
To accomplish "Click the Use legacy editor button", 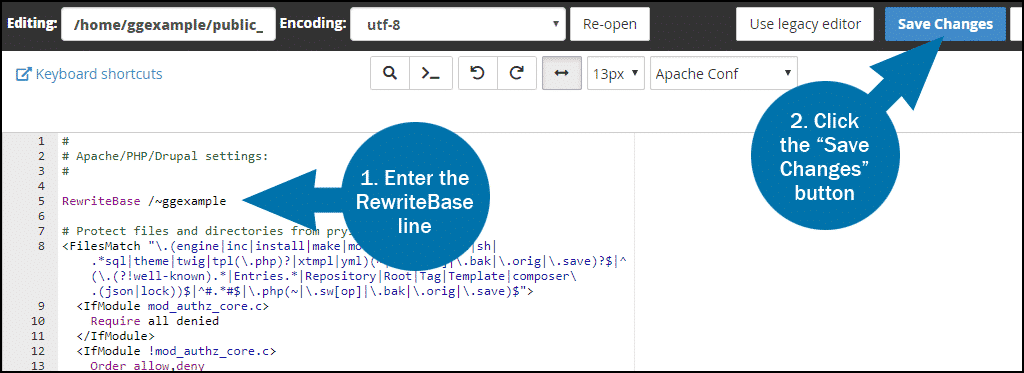I will [x=805, y=24].
